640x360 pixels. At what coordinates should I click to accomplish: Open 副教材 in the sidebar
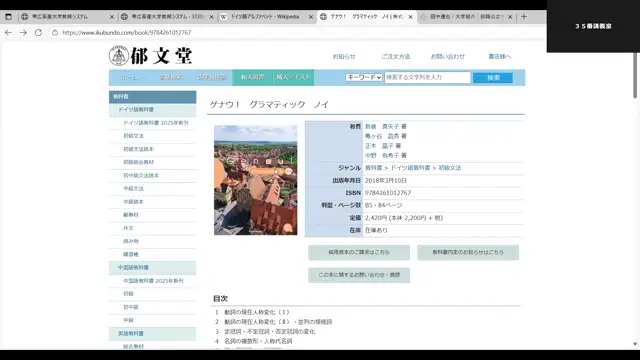(131, 215)
